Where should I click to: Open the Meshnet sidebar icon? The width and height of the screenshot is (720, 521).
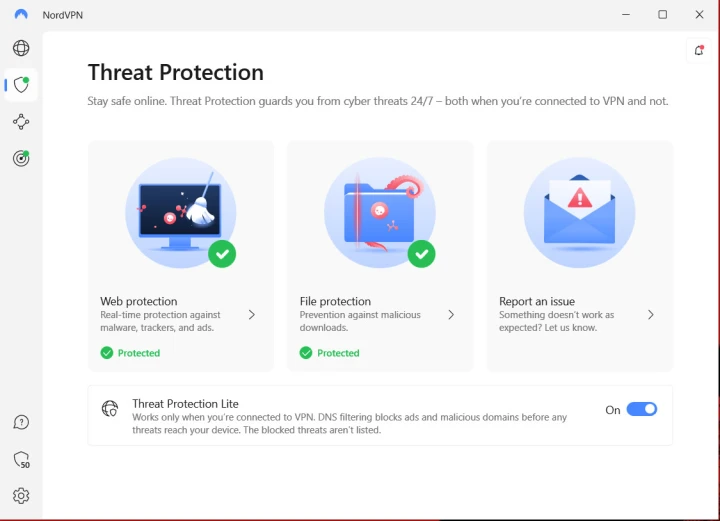pyautogui.click(x=21, y=122)
